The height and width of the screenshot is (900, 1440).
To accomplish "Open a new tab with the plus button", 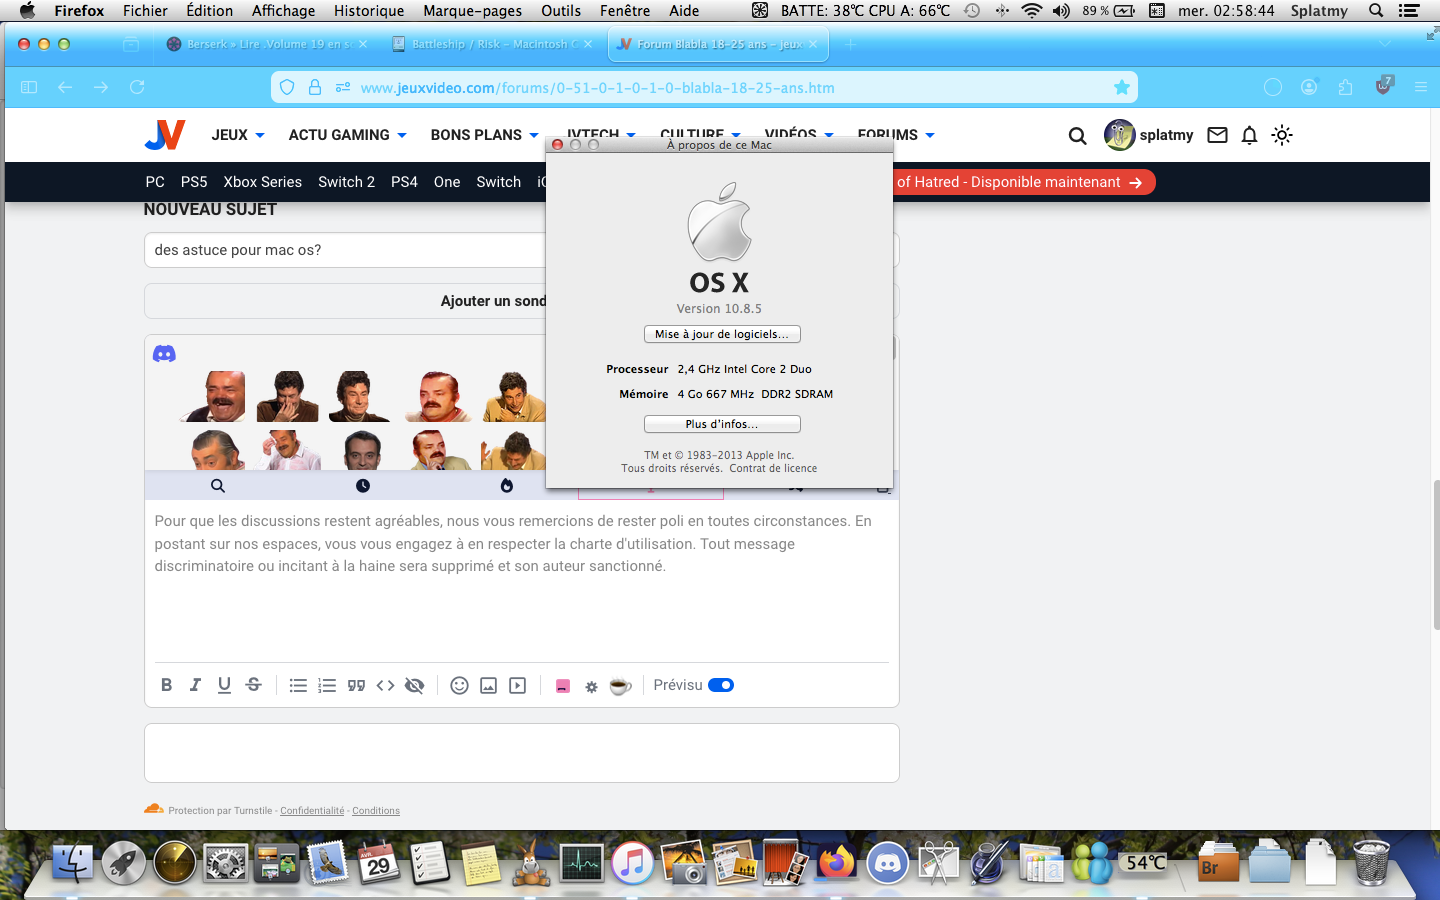I will 850,44.
